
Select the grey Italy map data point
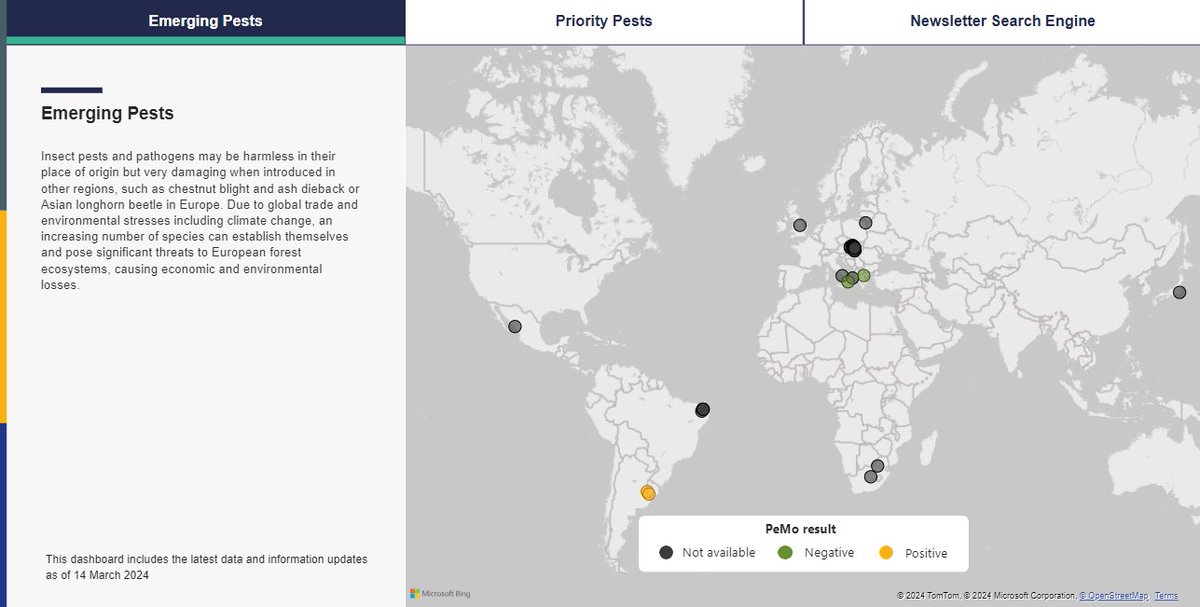(x=841, y=275)
